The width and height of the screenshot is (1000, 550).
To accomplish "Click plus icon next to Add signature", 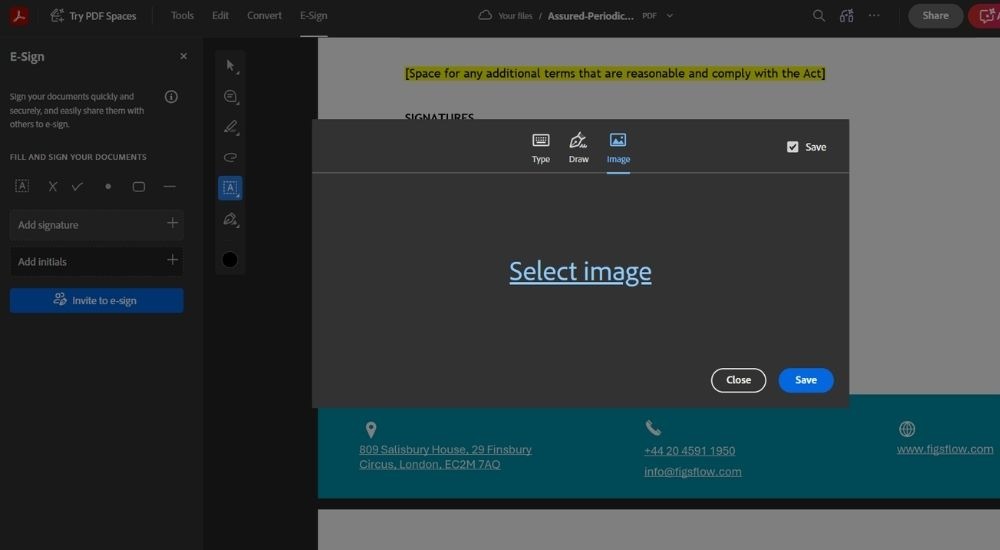I will click(x=172, y=223).
